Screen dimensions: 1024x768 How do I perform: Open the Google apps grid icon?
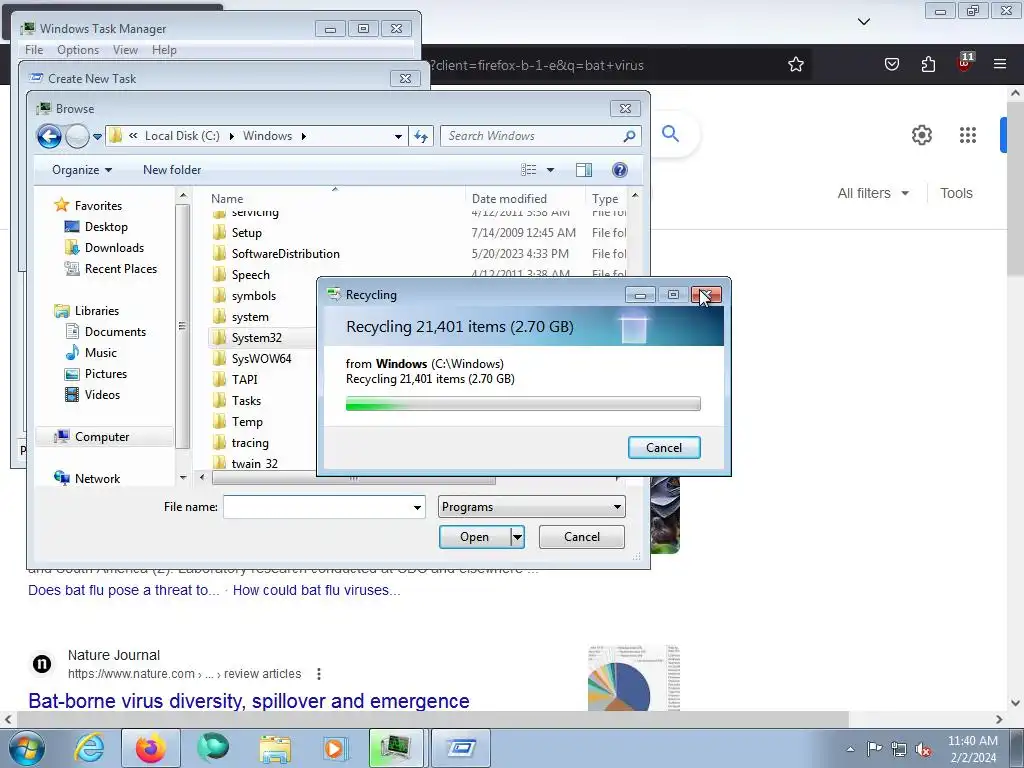click(968, 135)
